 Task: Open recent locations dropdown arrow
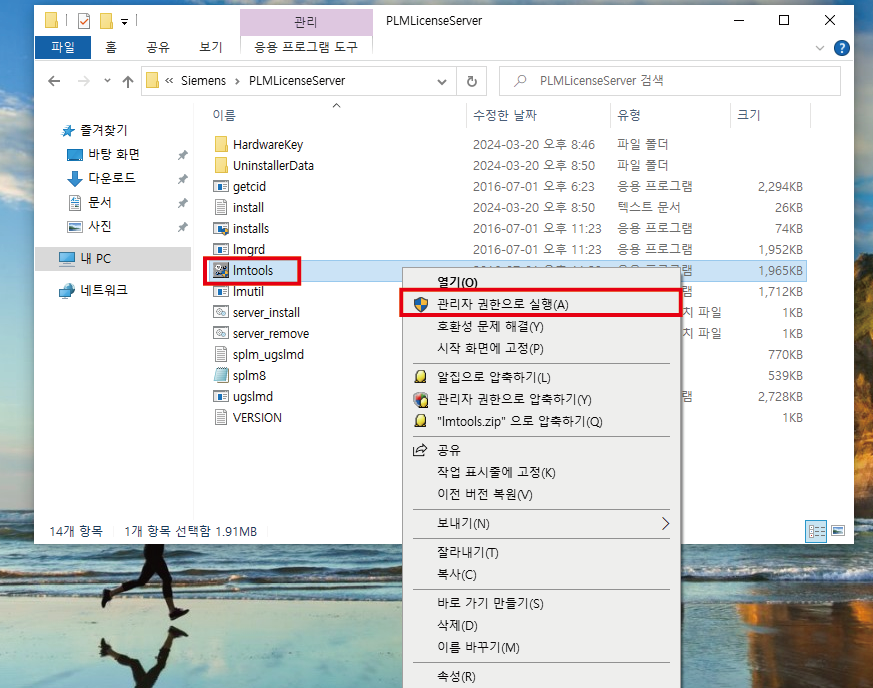click(107, 81)
